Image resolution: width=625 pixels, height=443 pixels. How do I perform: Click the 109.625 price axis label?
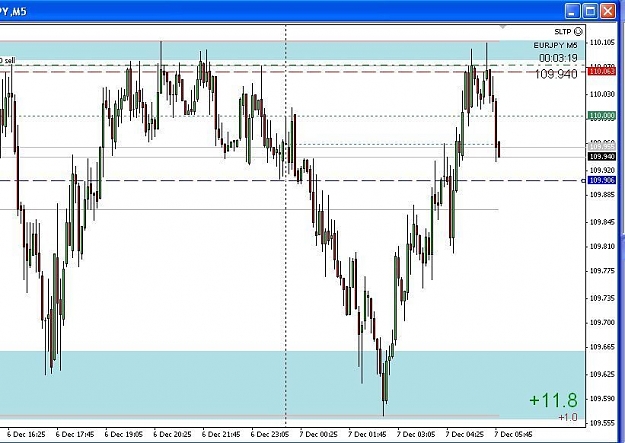[x=602, y=374]
